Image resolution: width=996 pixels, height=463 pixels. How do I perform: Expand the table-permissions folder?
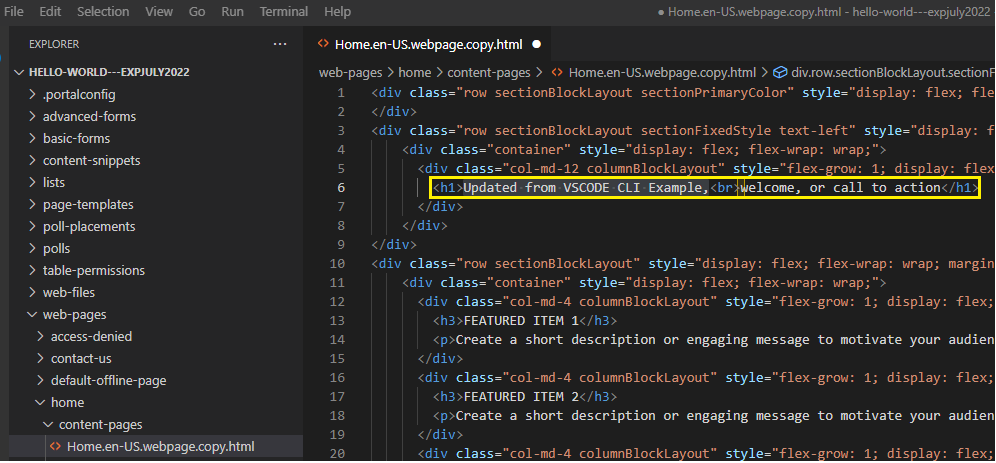click(x=93, y=270)
